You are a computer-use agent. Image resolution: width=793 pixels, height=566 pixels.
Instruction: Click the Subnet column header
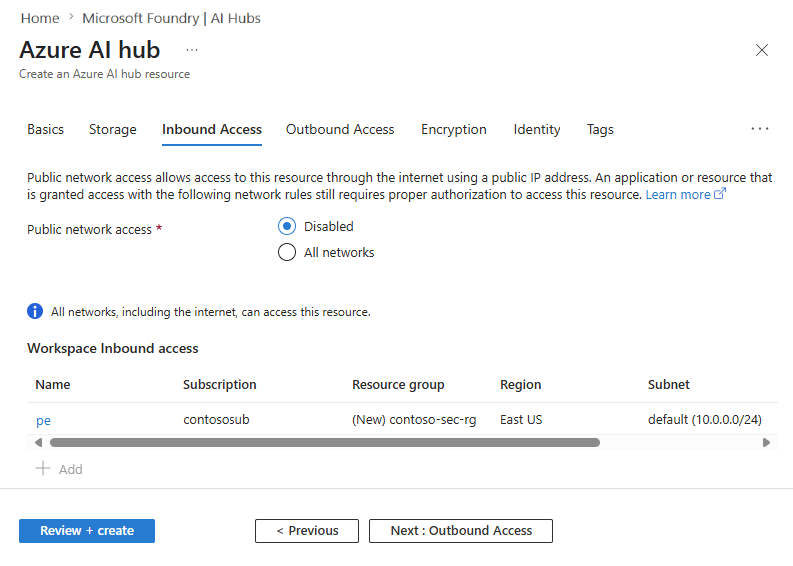coord(669,384)
